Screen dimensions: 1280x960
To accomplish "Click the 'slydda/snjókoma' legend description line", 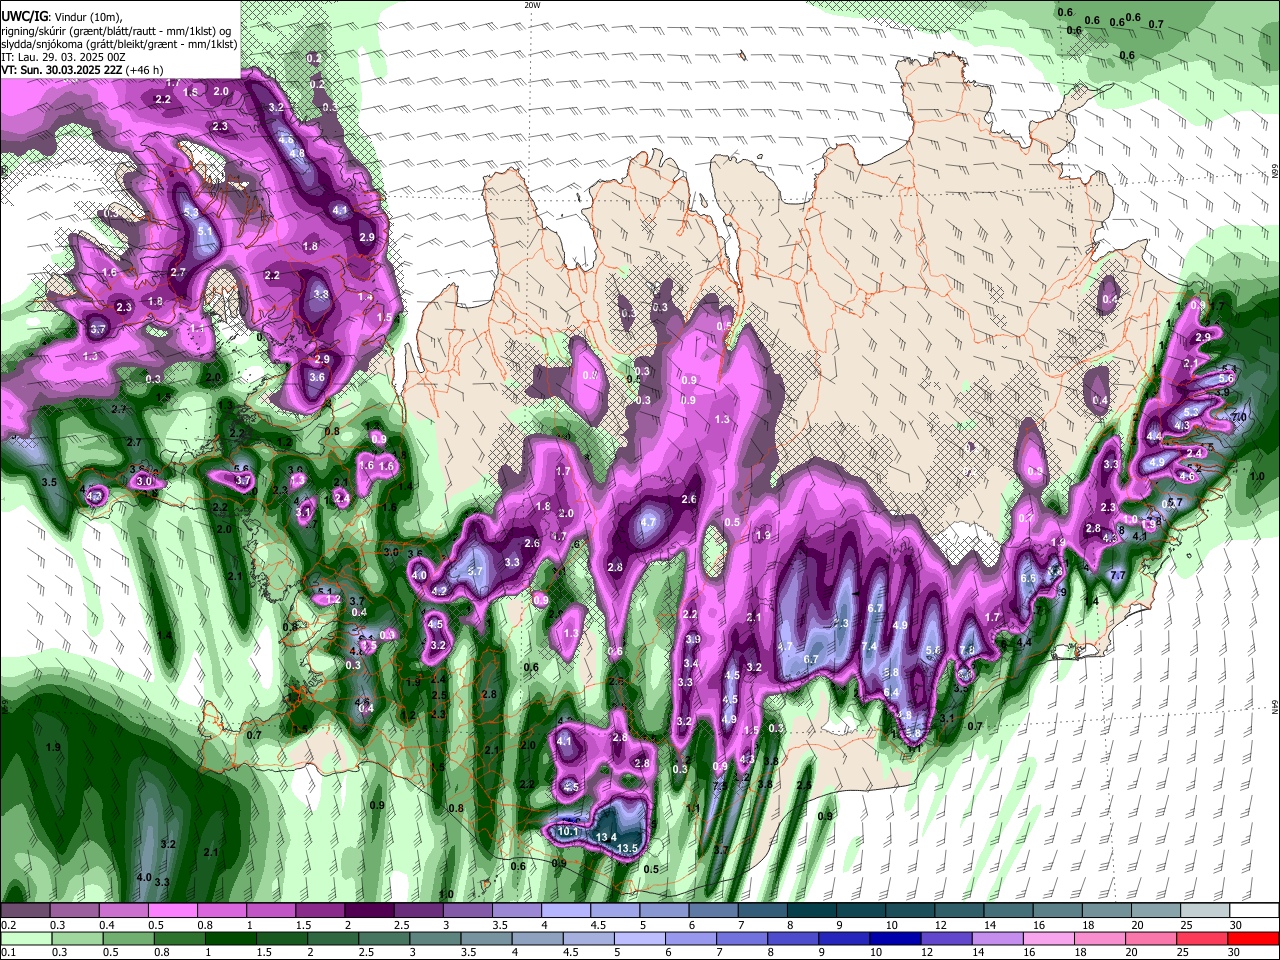I will coord(119,44).
